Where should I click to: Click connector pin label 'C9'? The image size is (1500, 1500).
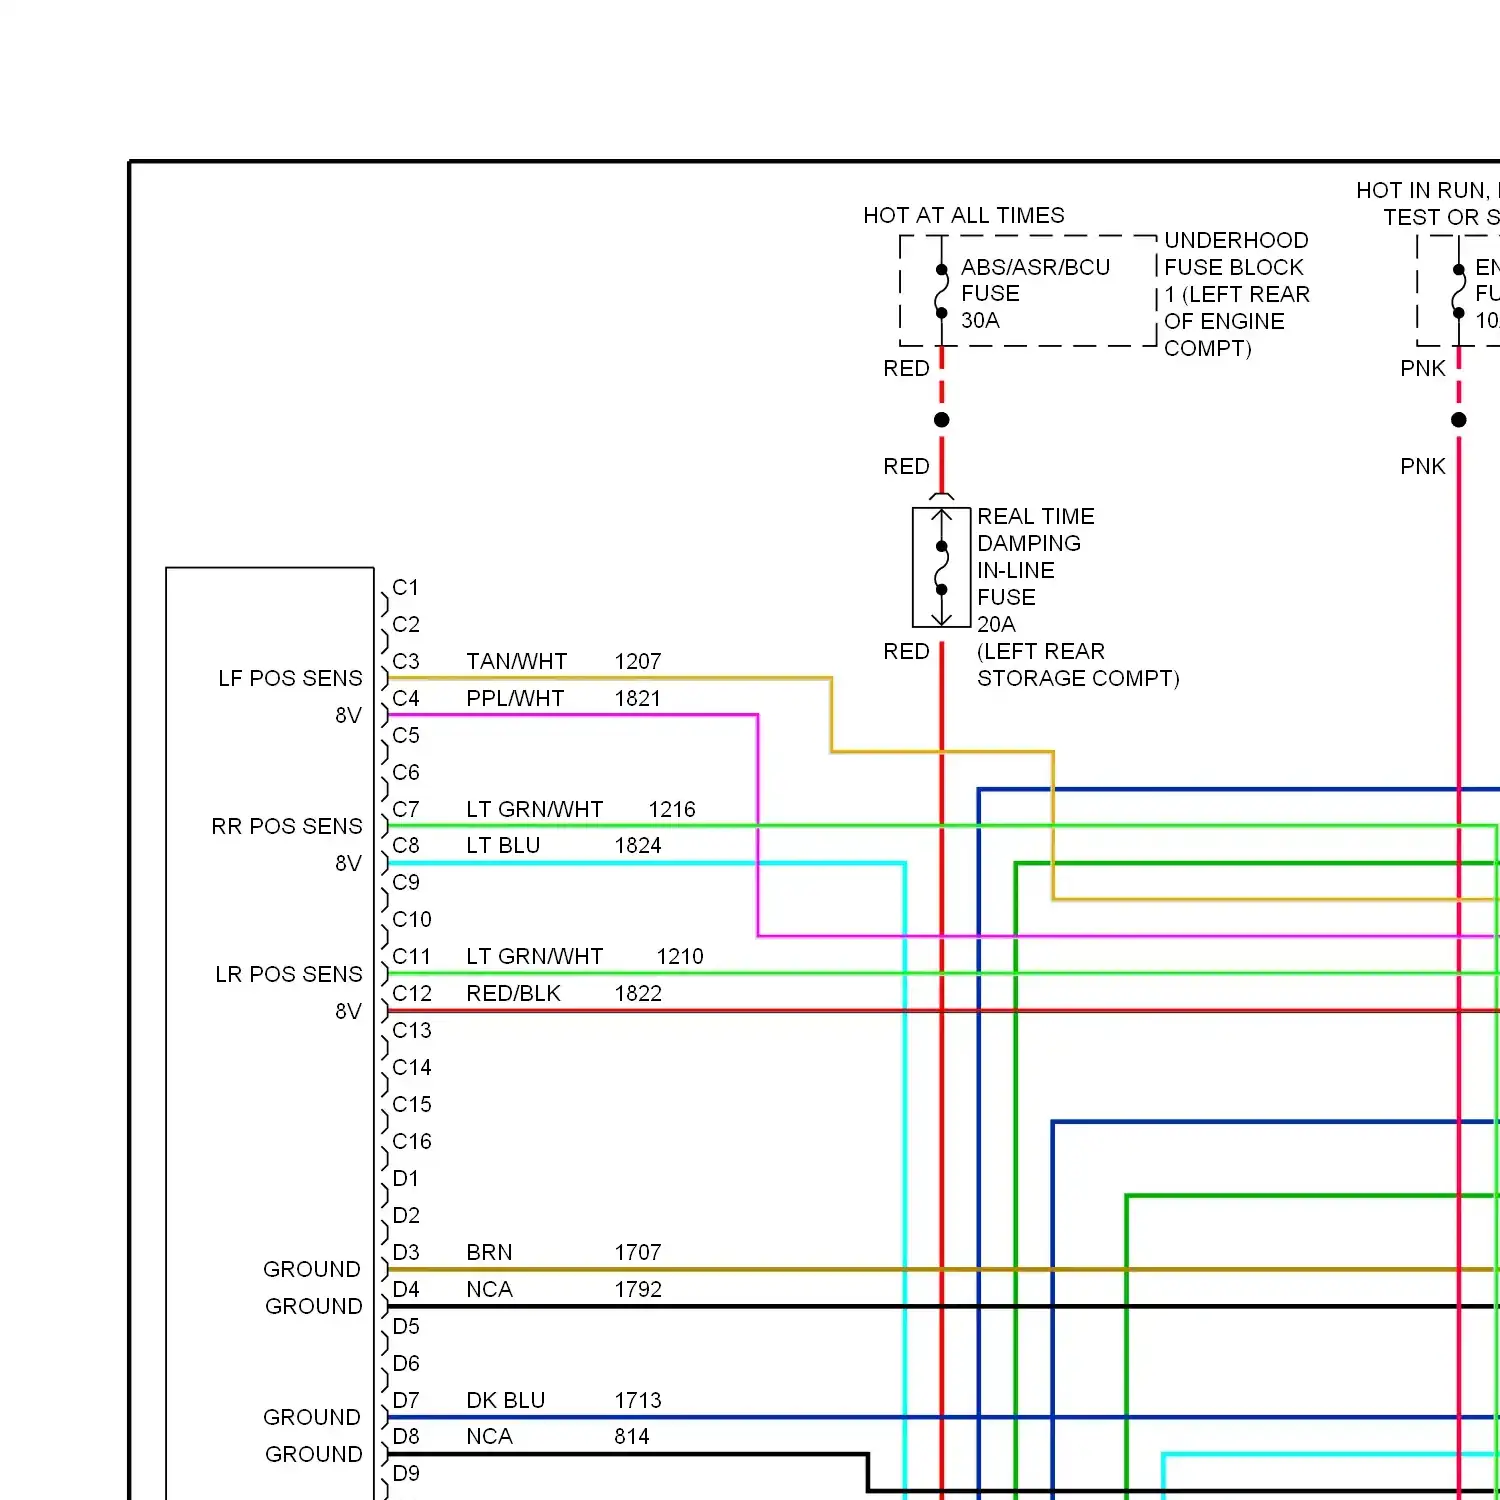click(406, 883)
